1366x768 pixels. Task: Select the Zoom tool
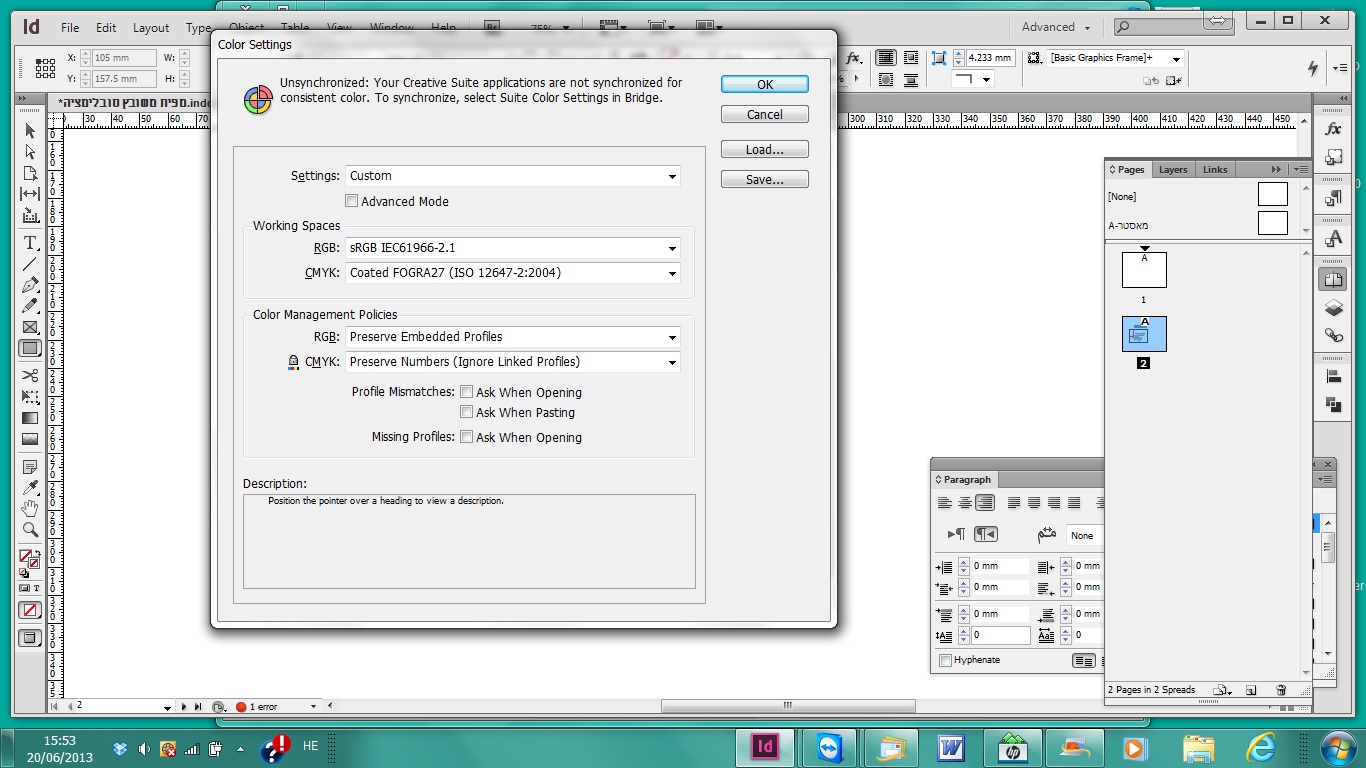tap(30, 530)
